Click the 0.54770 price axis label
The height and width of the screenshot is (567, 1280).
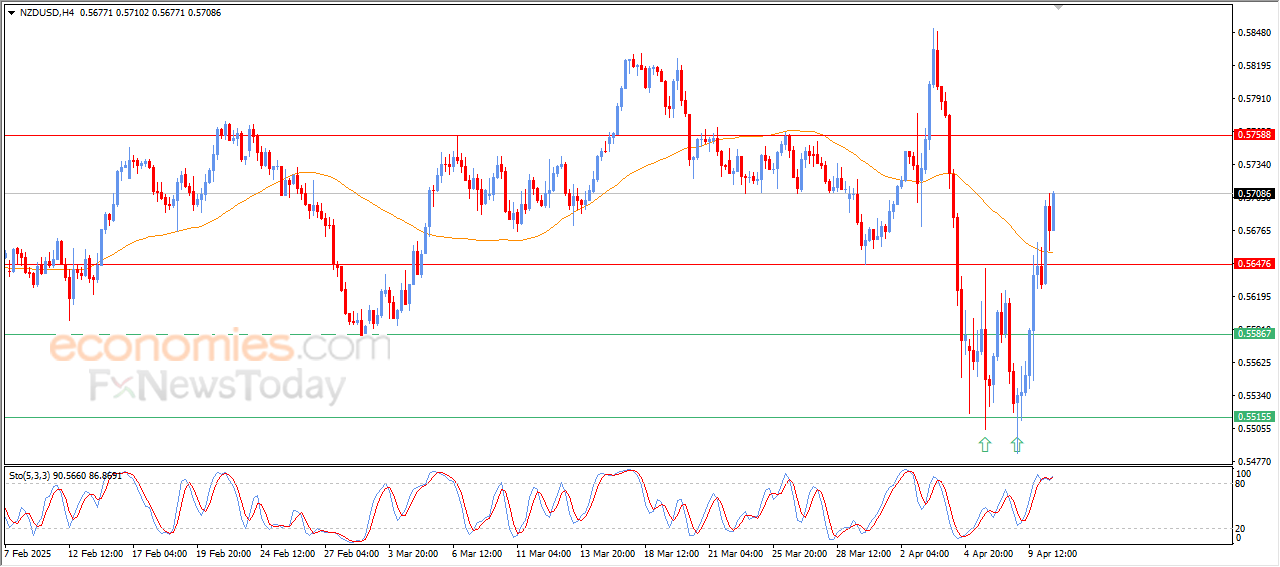(1254, 462)
